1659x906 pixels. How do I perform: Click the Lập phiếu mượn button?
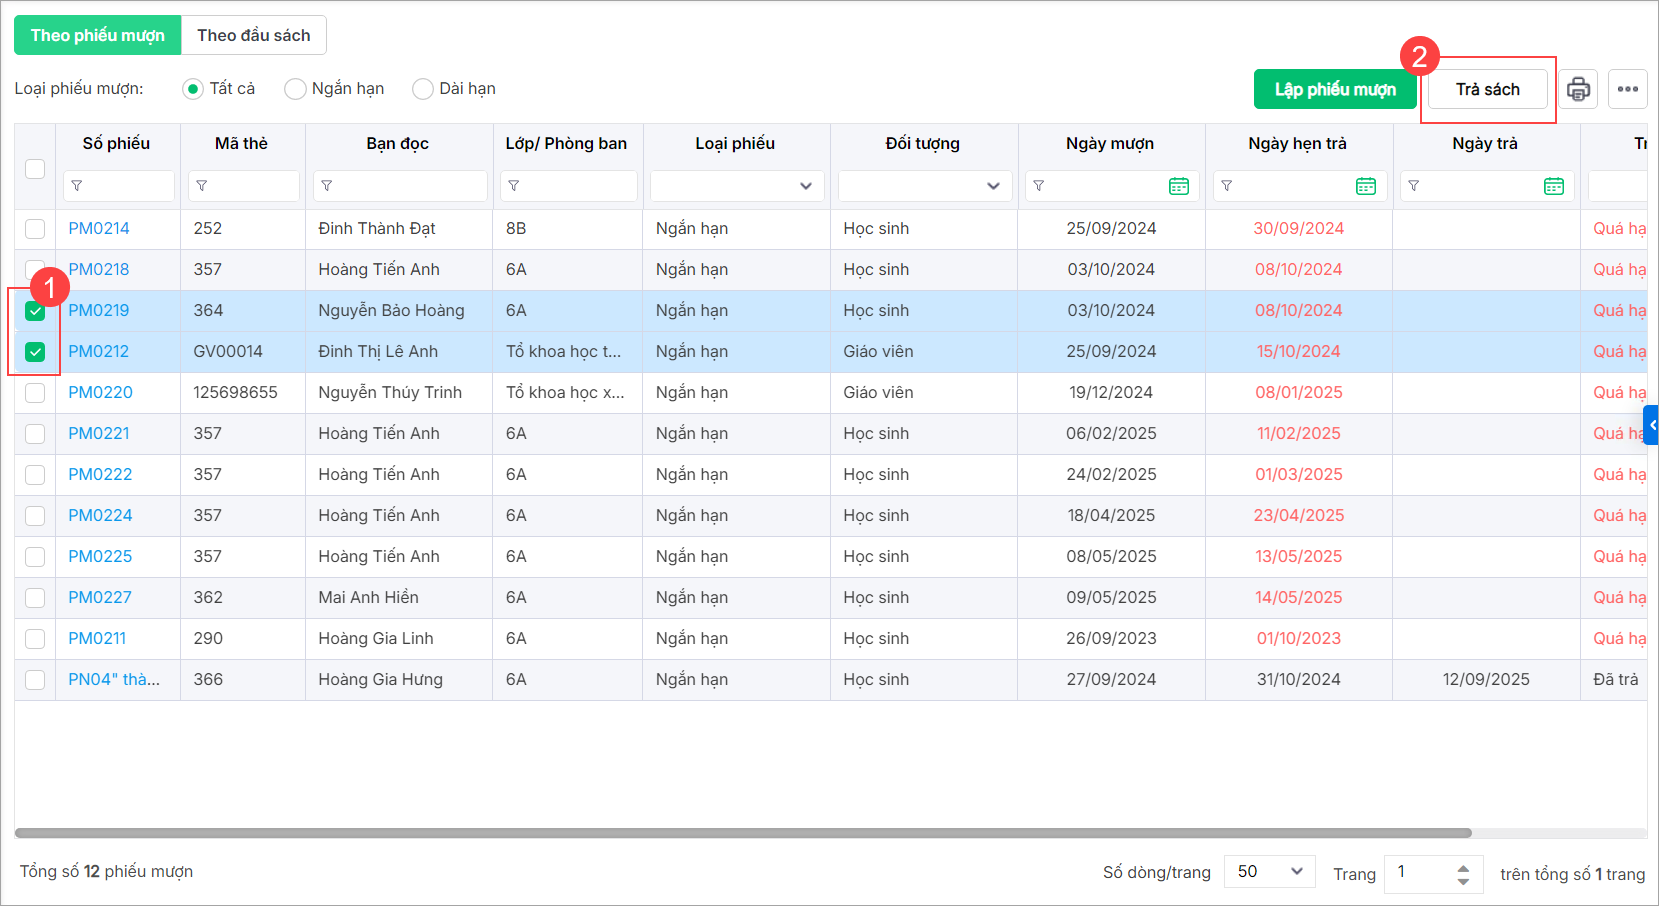1334,89
